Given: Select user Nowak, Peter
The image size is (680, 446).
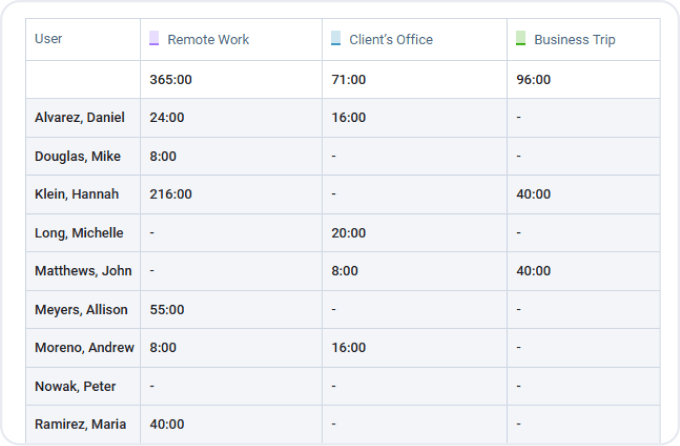Looking at the screenshot, I should pyautogui.click(x=75, y=386).
